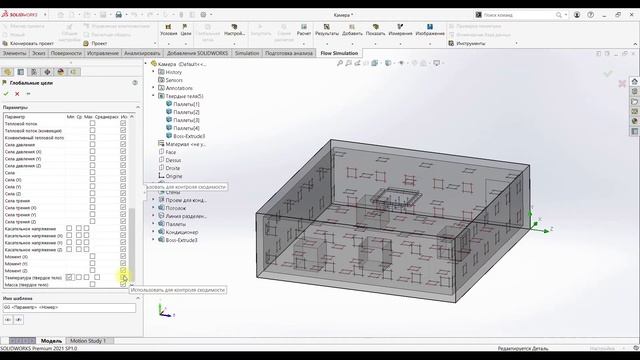Pin the Global Goals property panel
This screenshot has height=360, width=640.
pyautogui.click(x=28, y=94)
